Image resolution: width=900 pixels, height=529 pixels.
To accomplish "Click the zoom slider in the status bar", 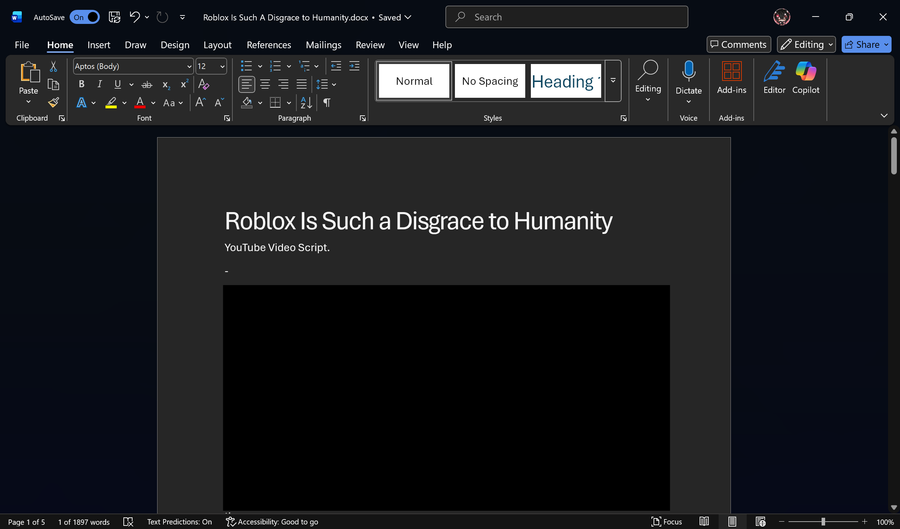I will pos(823,522).
